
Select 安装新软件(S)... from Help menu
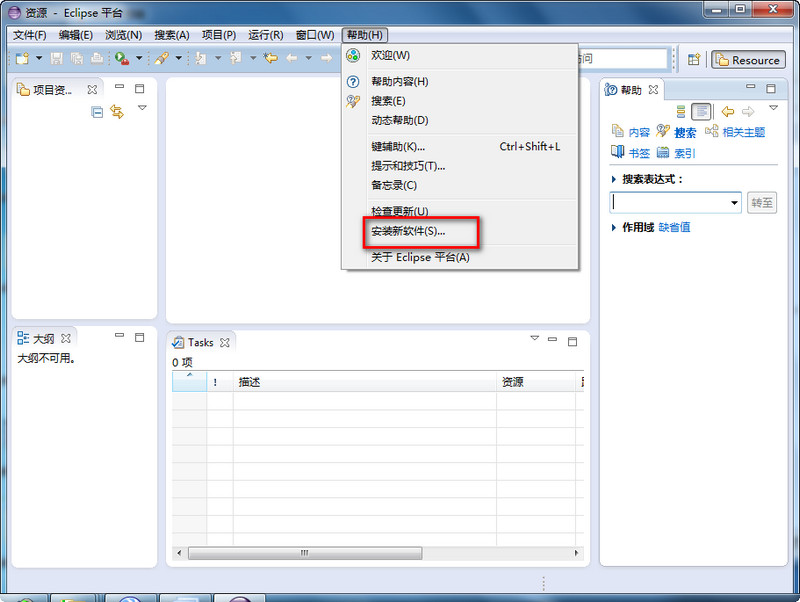408,231
